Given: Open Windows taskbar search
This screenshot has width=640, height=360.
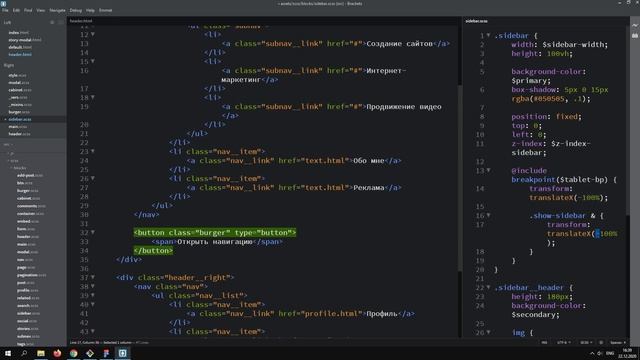Looking at the screenshot, I should click(x=24, y=353).
